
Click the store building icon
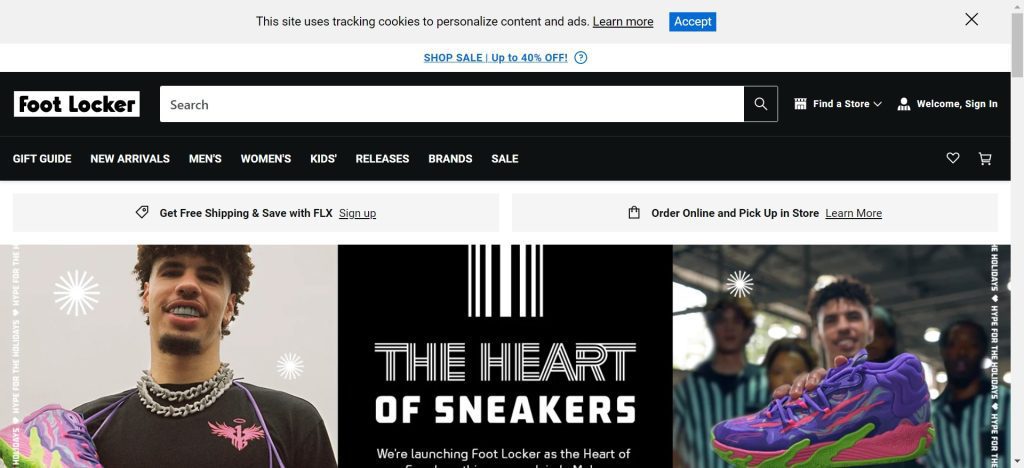pyautogui.click(x=800, y=104)
